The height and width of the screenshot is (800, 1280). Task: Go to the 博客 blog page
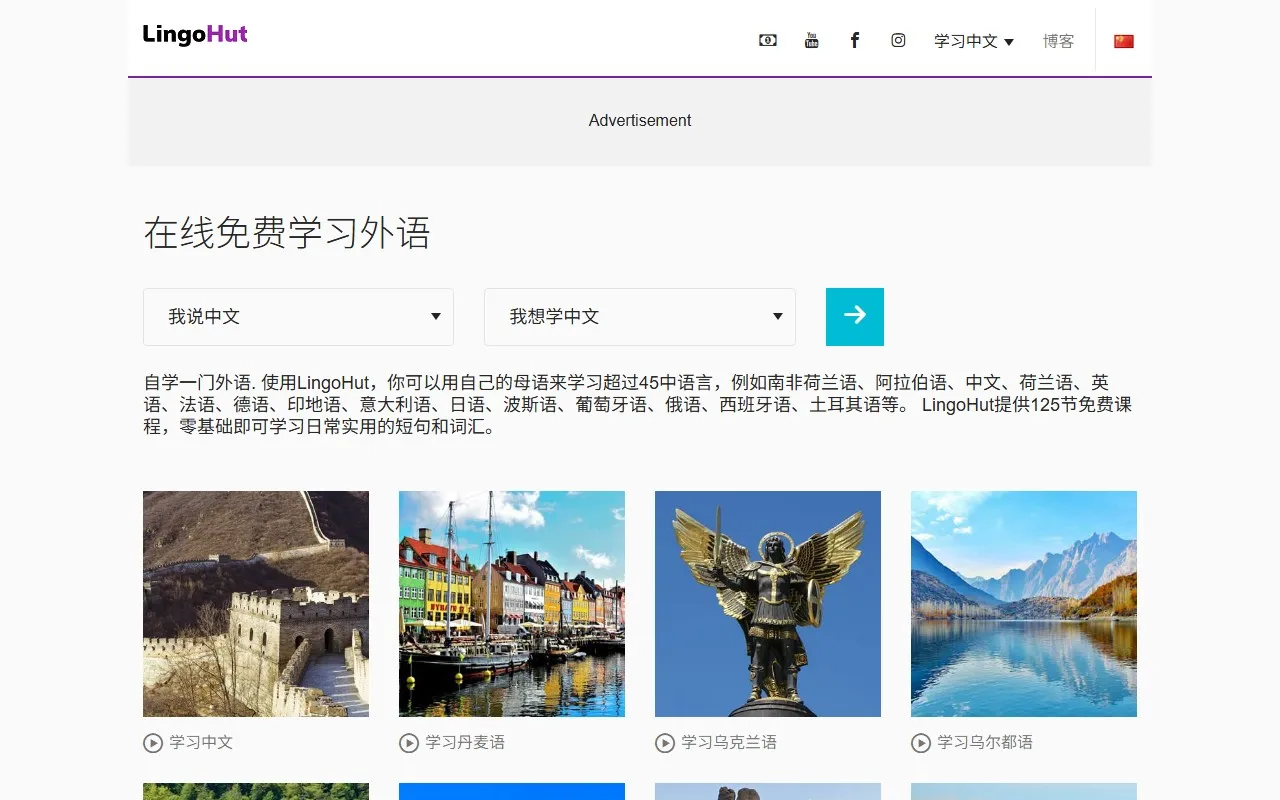pyautogui.click(x=1058, y=41)
